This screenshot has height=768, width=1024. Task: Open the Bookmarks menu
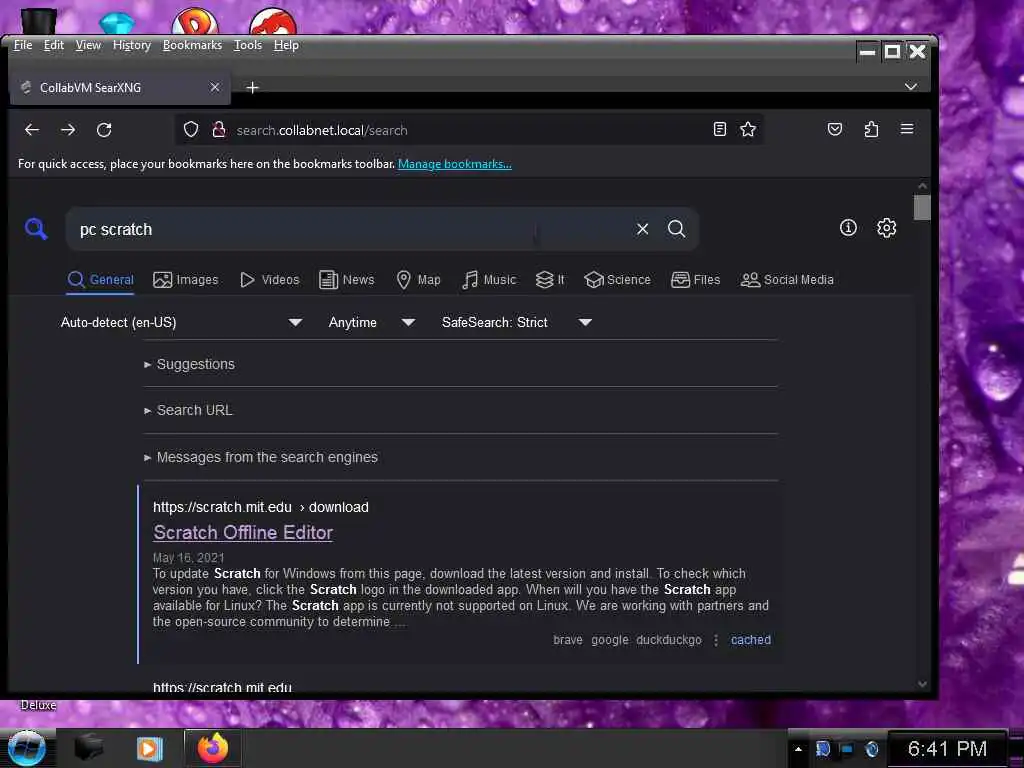[x=192, y=45]
